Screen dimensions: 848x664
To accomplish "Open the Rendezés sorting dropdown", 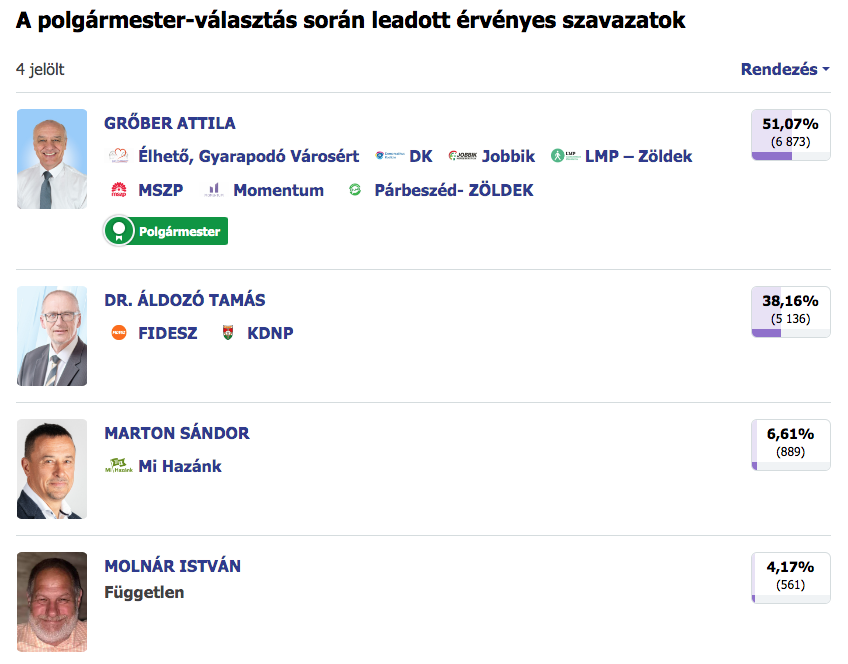I will coord(785,69).
